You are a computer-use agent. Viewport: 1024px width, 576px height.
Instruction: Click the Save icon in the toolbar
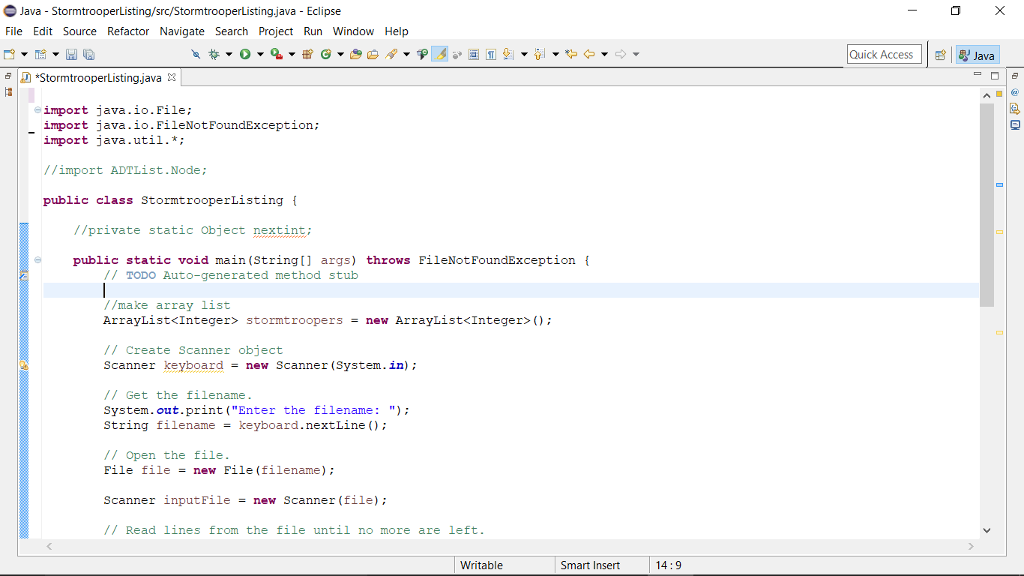click(x=71, y=54)
